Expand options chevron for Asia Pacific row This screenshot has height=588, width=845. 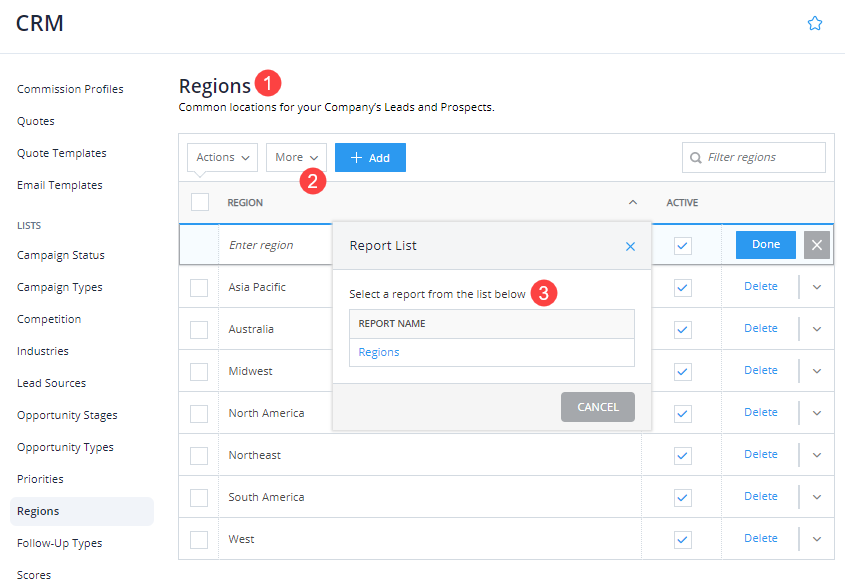pos(817,287)
